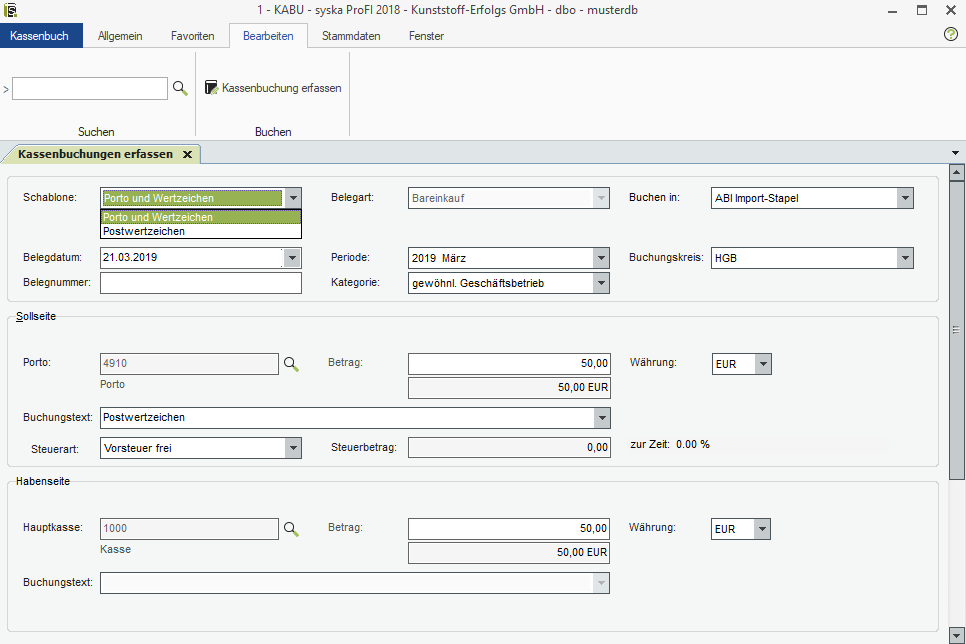Click the Steuerbetrag field showing 0,00
Image resolution: width=966 pixels, height=644 pixels.
(509, 447)
